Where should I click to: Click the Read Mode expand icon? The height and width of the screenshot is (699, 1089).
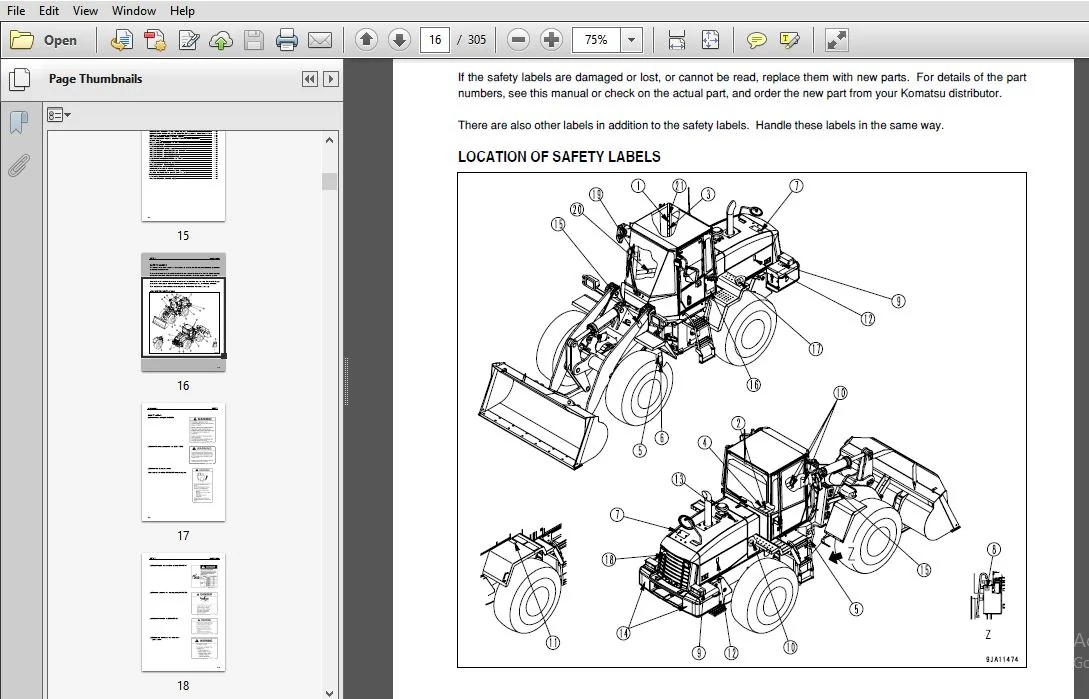[837, 40]
